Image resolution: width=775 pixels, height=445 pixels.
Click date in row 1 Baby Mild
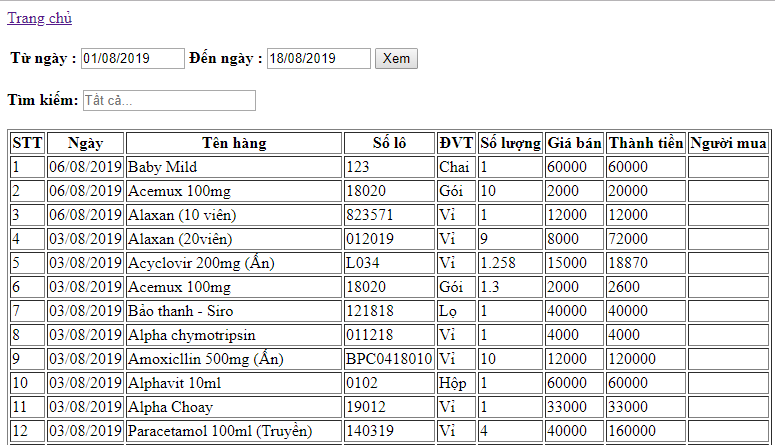coord(86,167)
